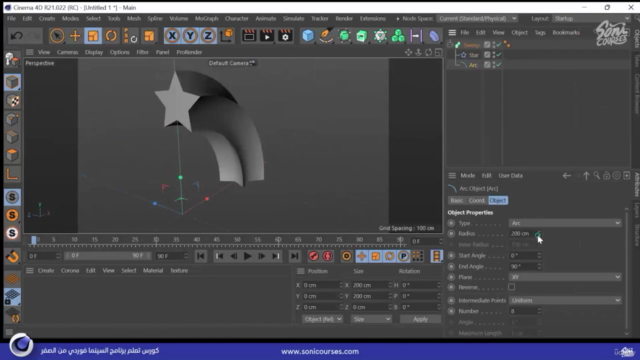Toggle Sweep object enable checkmark

[499, 44]
